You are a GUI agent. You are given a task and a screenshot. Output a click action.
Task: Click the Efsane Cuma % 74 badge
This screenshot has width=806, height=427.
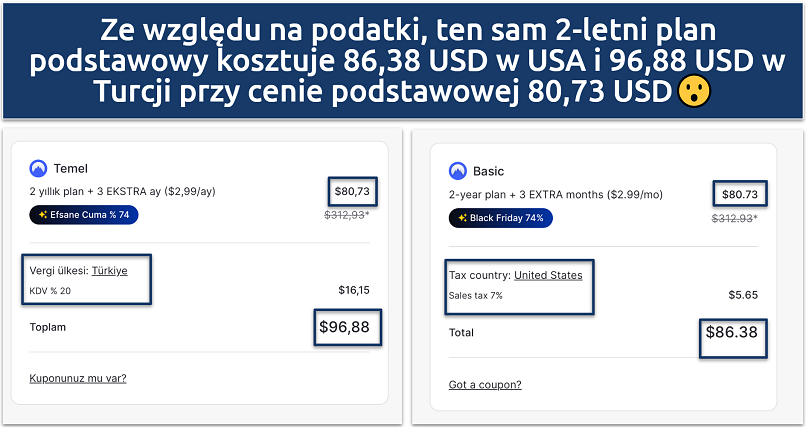tap(84, 214)
